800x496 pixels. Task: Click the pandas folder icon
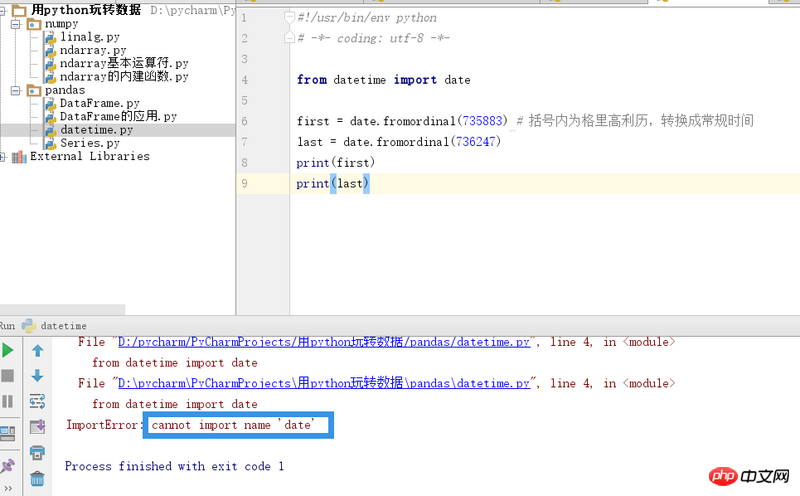pyautogui.click(x=34, y=90)
